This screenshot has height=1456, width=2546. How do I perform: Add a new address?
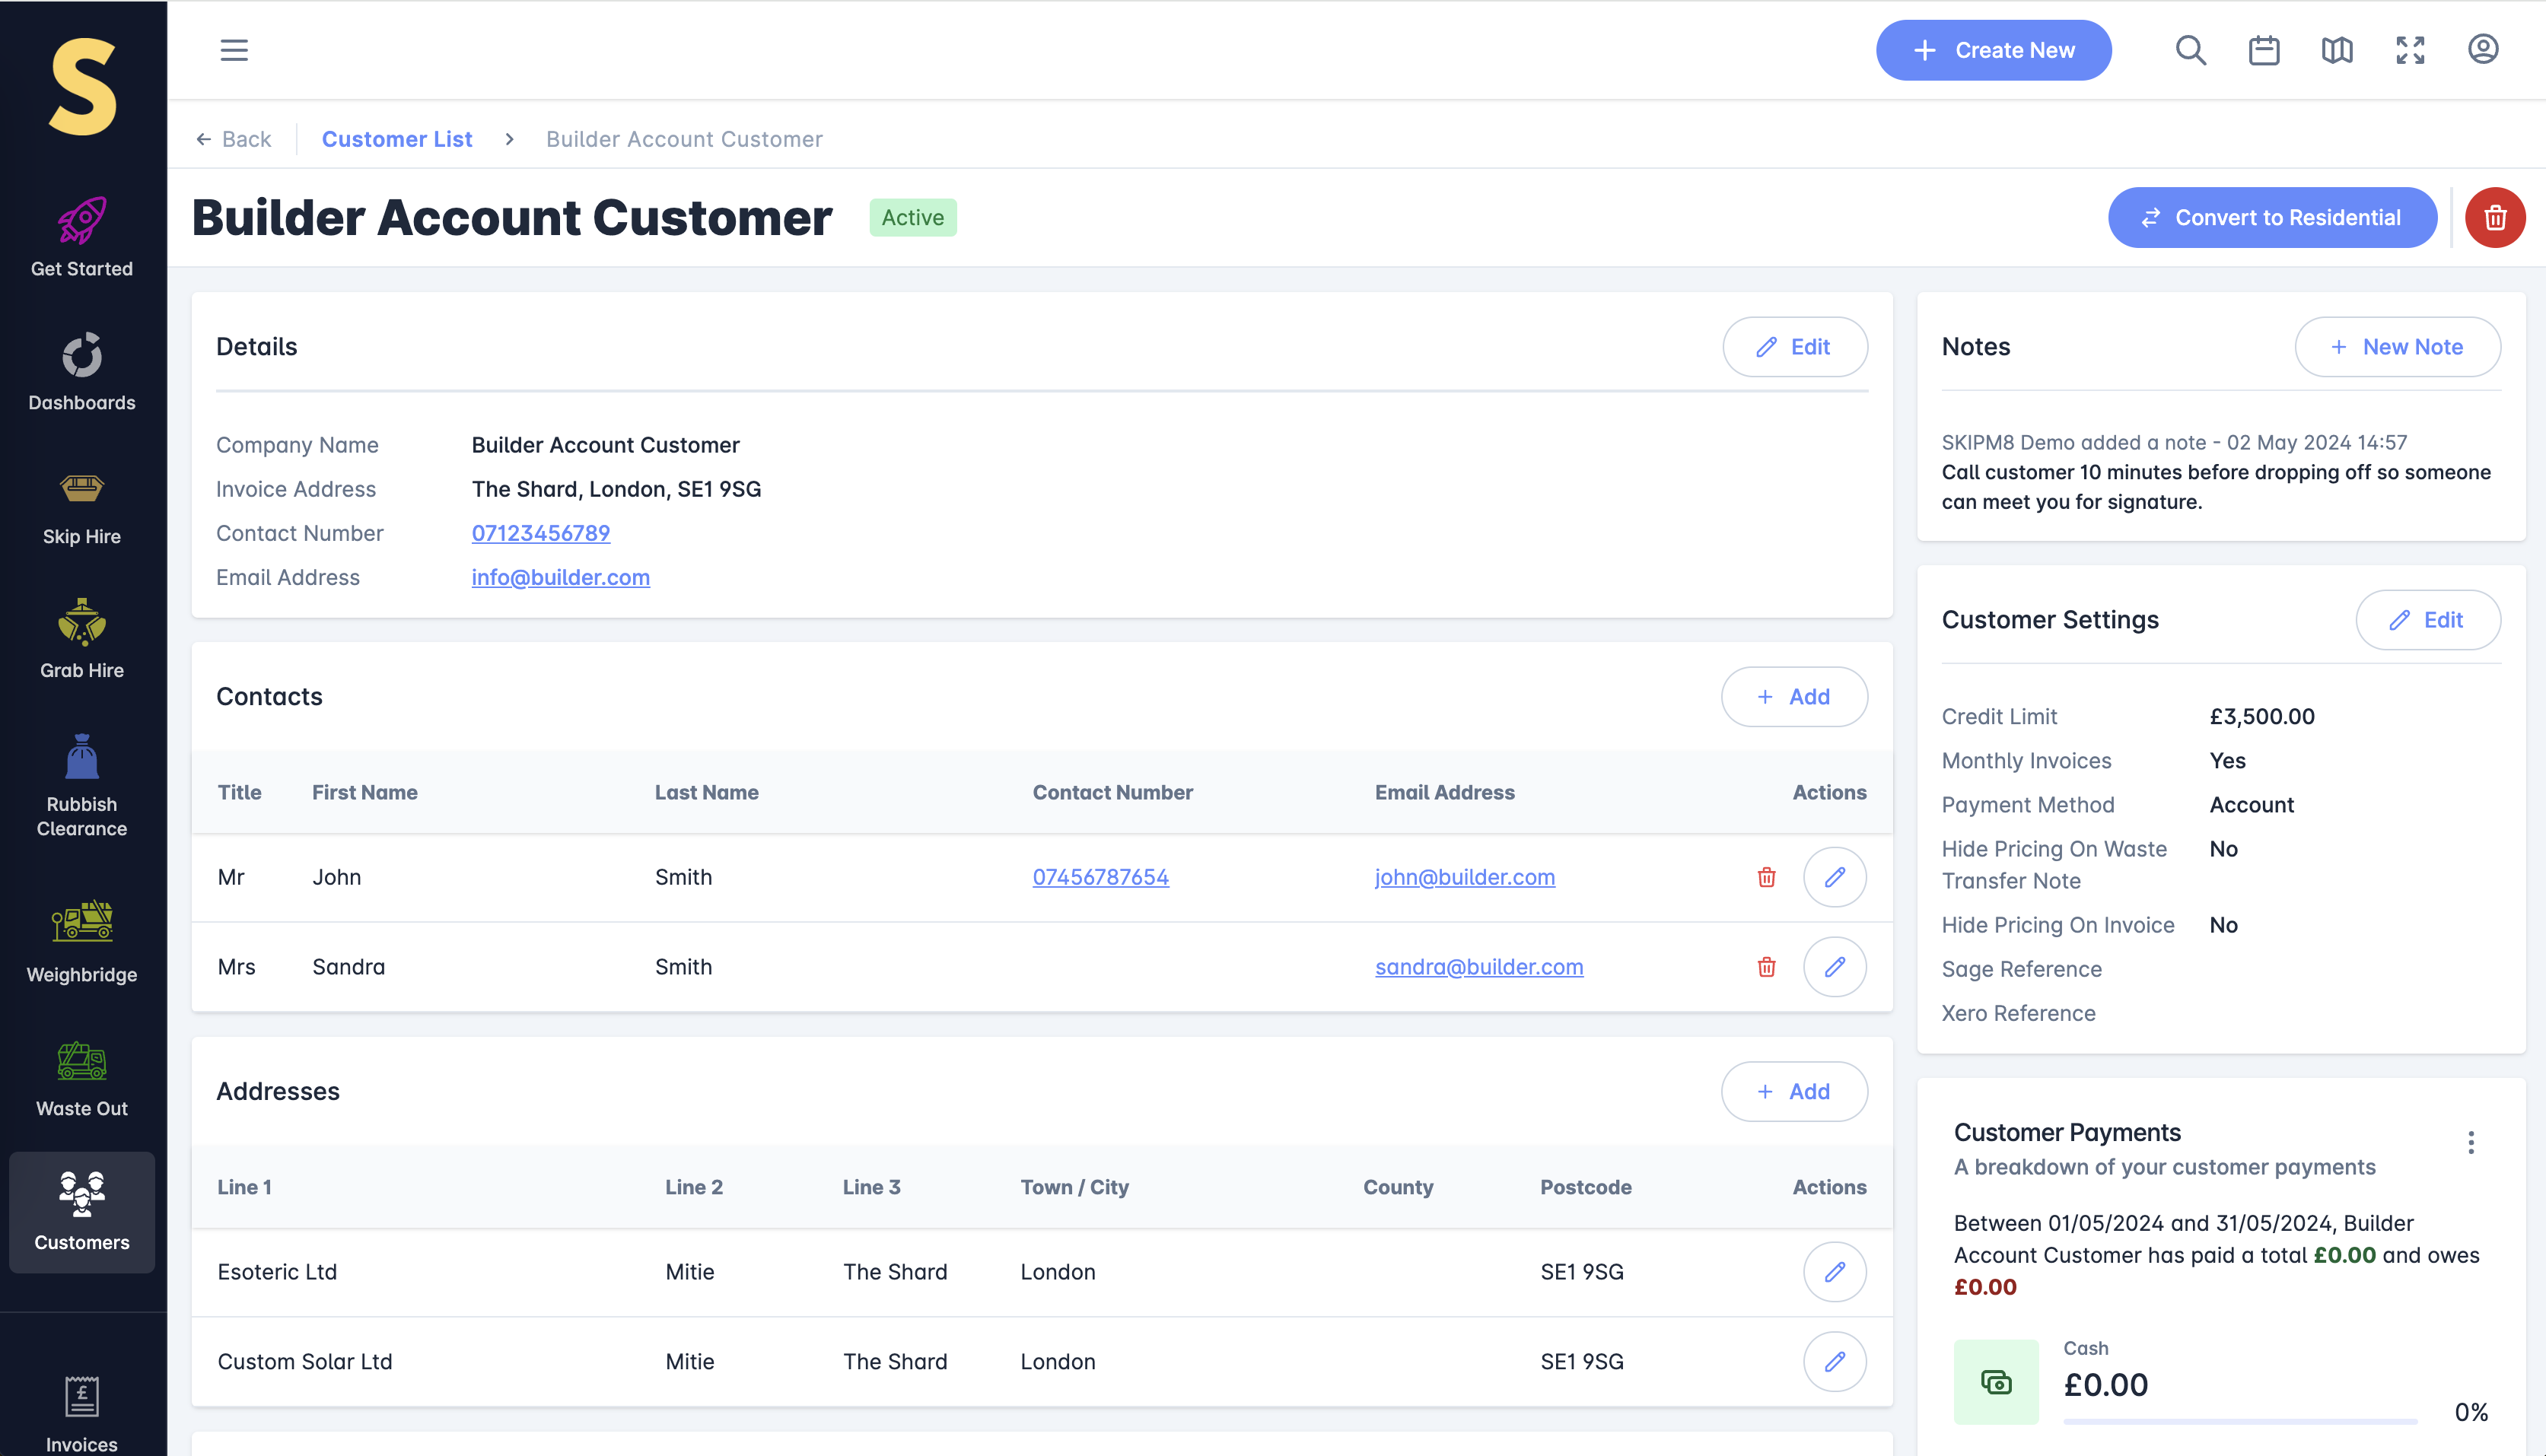1795,1092
